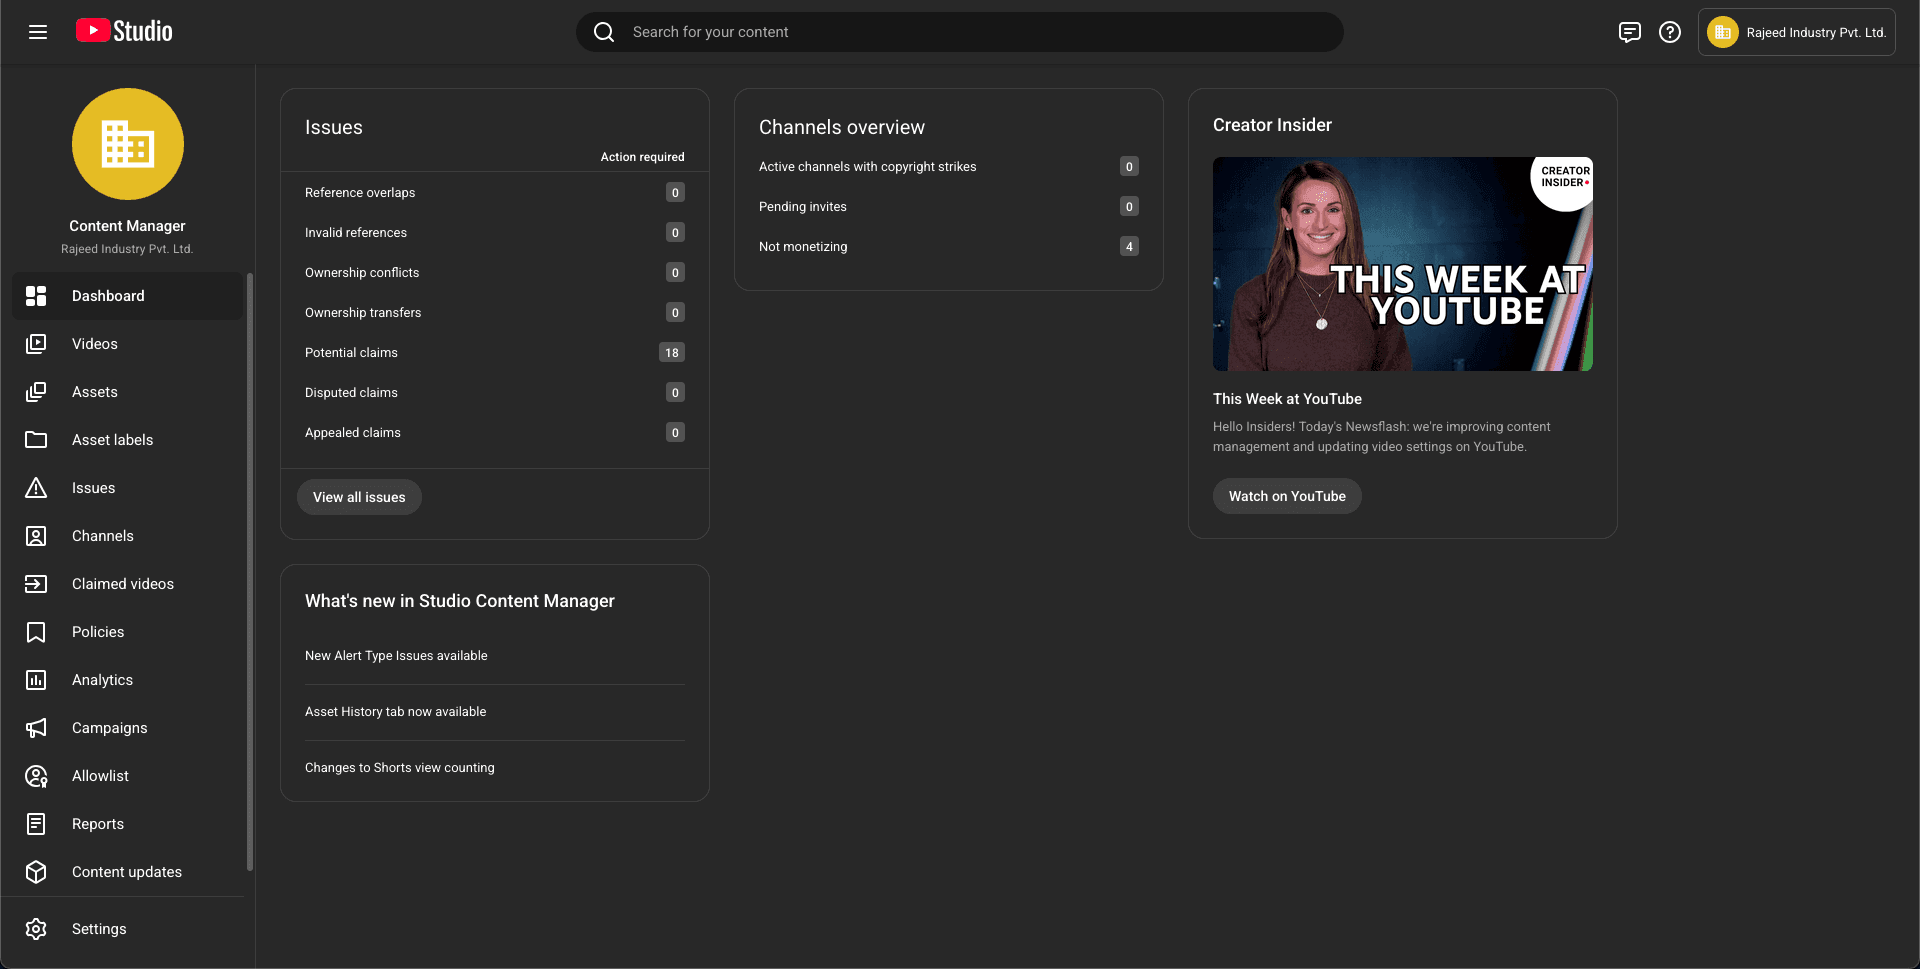This screenshot has height=969, width=1920.
Task: Click the Settings gear icon
Action: (x=36, y=929)
